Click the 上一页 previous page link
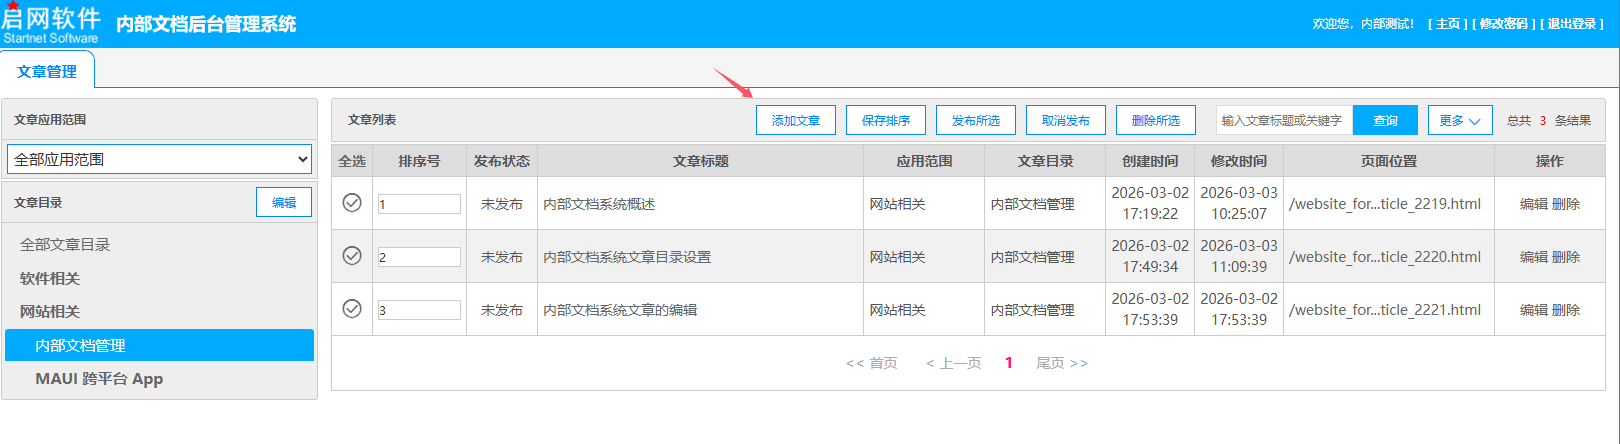The height and width of the screenshot is (444, 1620). pyautogui.click(x=954, y=363)
